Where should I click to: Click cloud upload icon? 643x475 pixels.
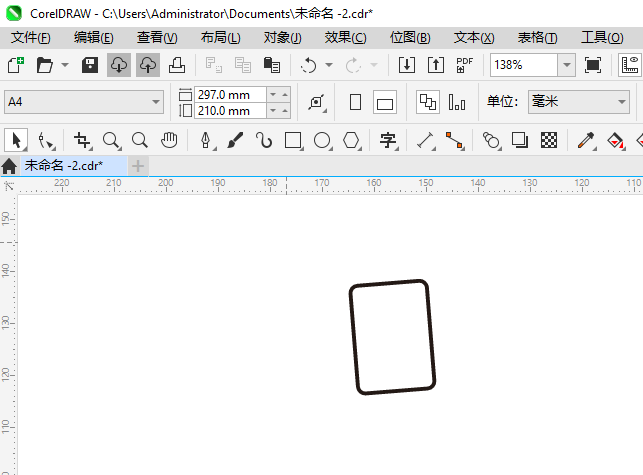pos(148,65)
